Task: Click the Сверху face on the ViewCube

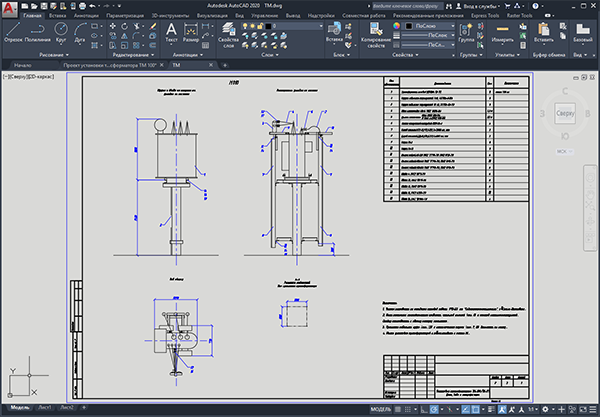Action: pos(565,114)
